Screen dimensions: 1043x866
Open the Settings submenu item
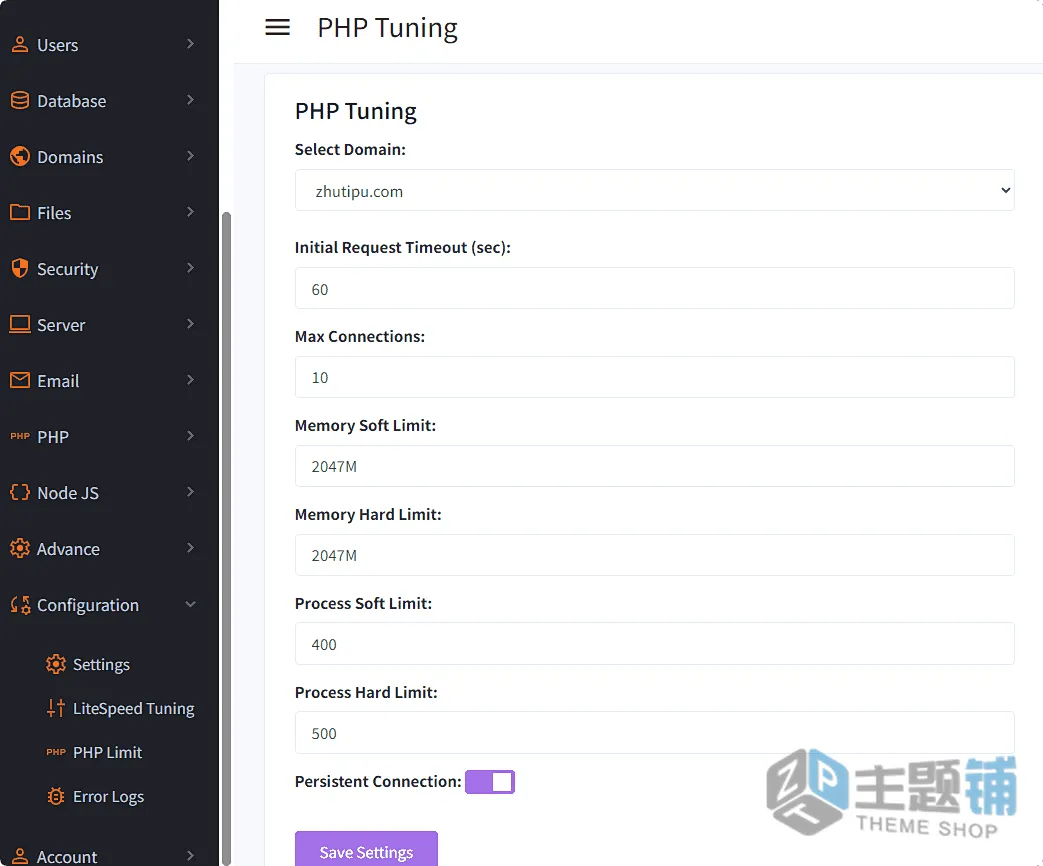pos(101,664)
